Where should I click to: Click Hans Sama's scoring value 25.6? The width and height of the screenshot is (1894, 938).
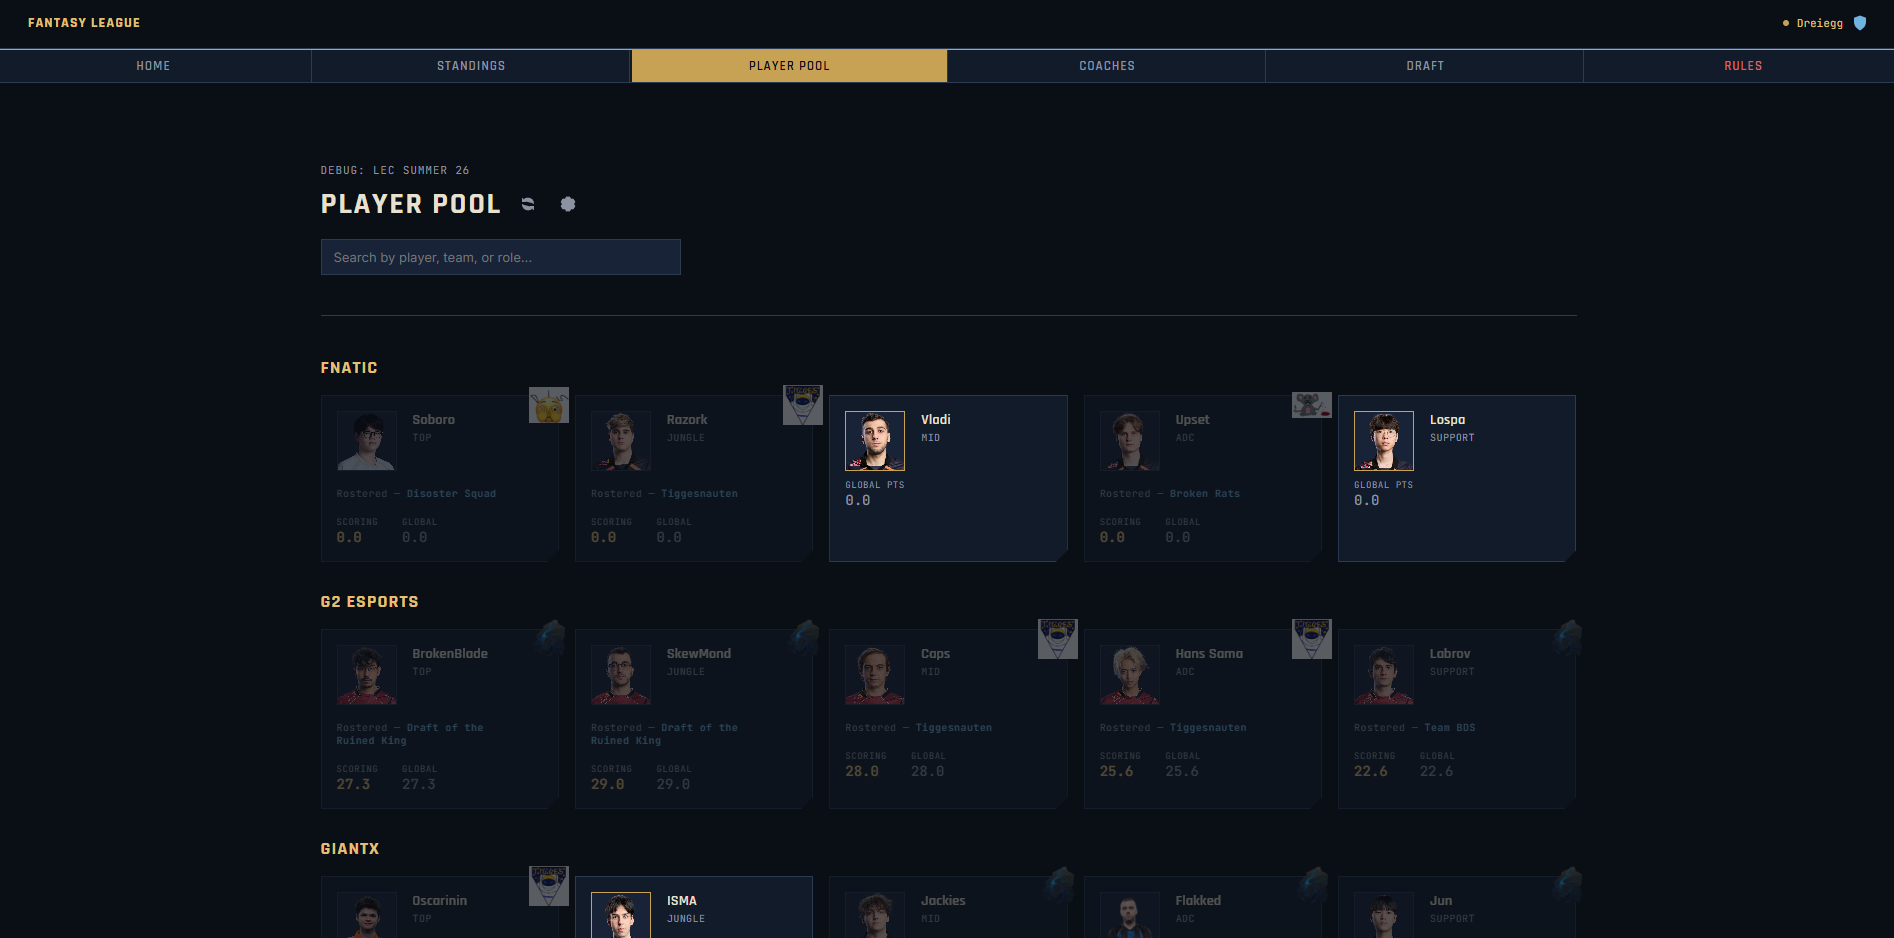(1117, 771)
